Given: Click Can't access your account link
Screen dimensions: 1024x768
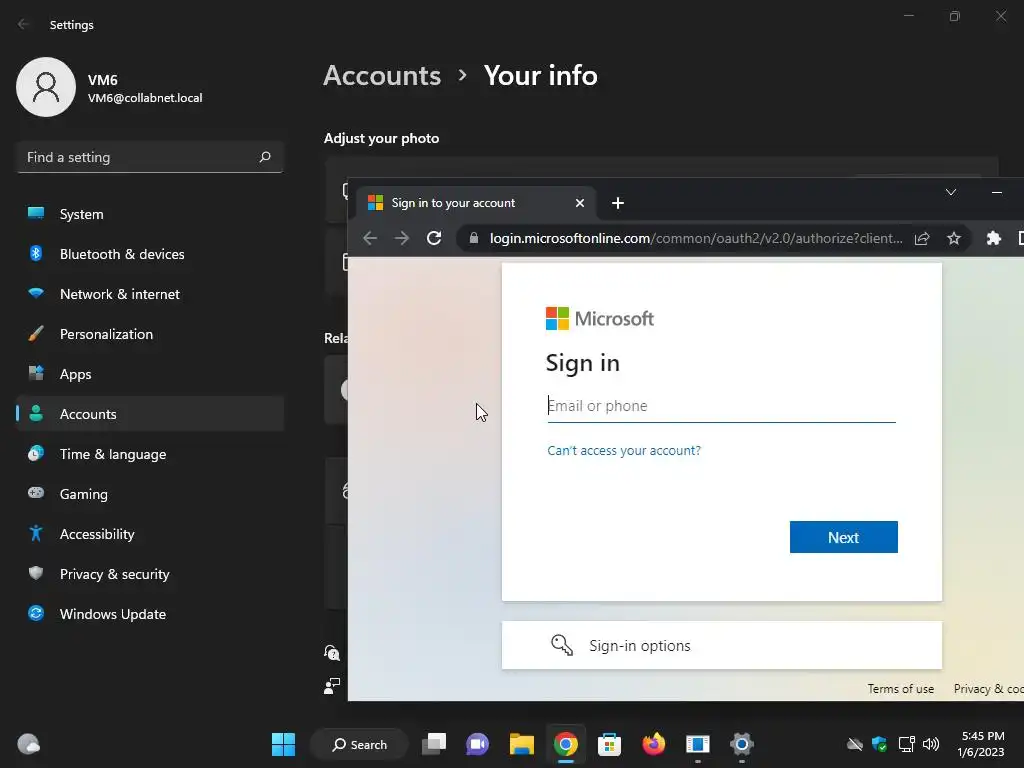Looking at the screenshot, I should [624, 451].
